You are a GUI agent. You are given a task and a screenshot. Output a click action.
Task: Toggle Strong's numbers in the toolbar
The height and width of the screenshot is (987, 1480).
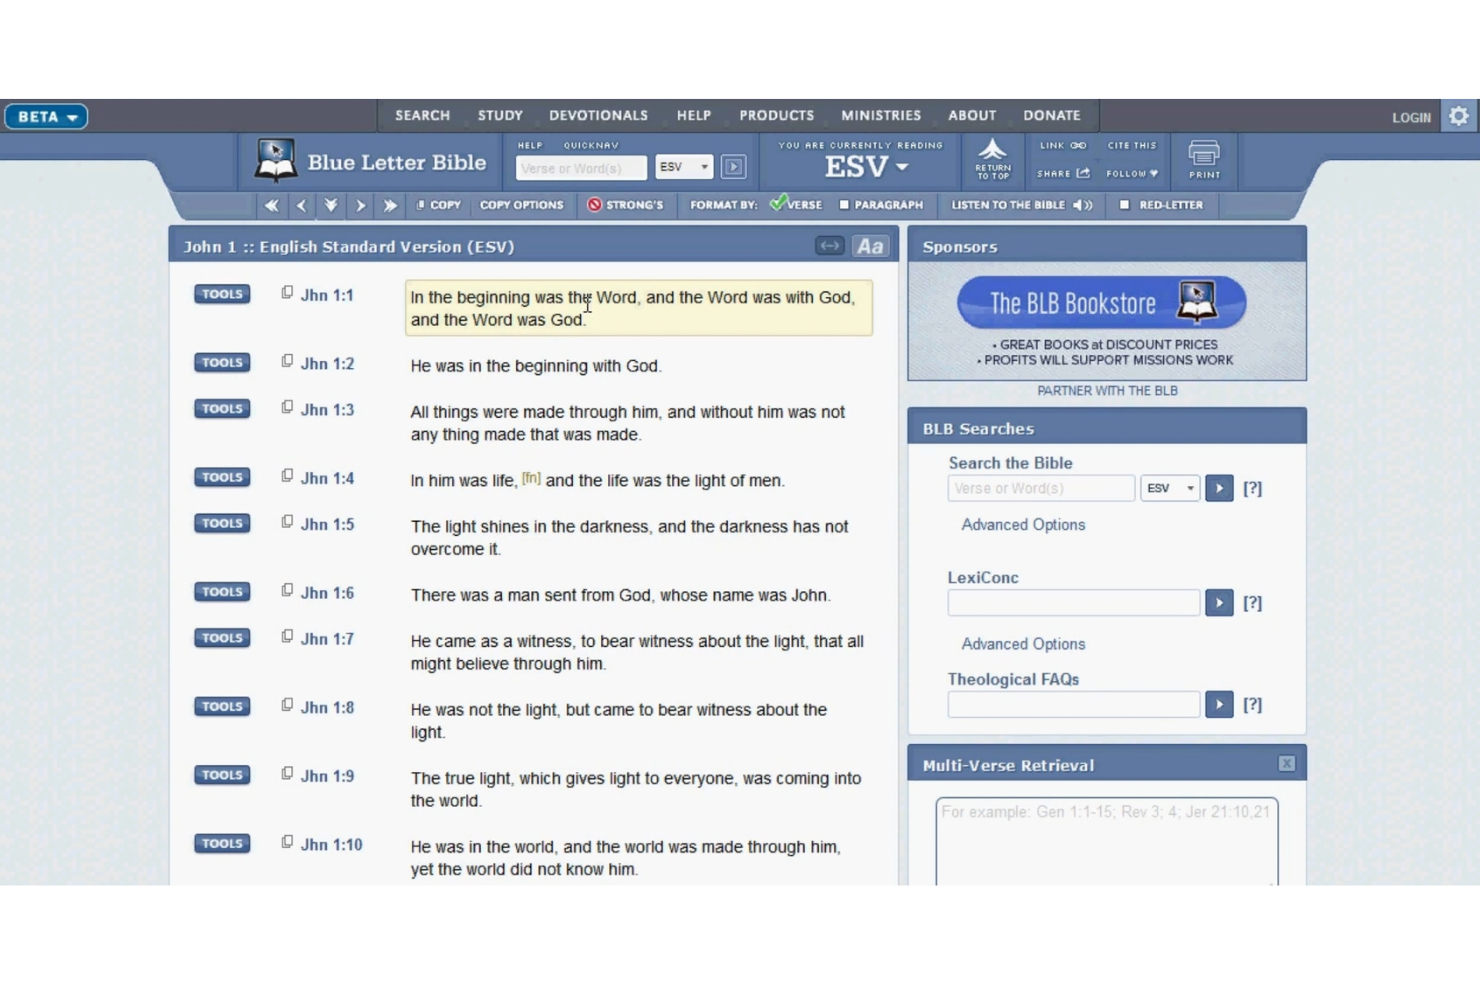pos(625,205)
